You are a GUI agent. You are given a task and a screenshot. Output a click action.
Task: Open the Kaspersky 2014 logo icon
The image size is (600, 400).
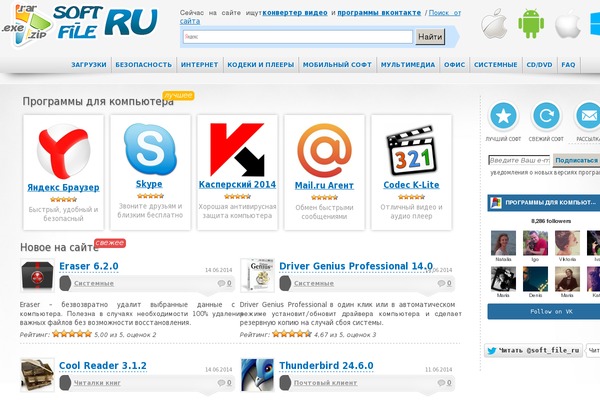point(237,150)
